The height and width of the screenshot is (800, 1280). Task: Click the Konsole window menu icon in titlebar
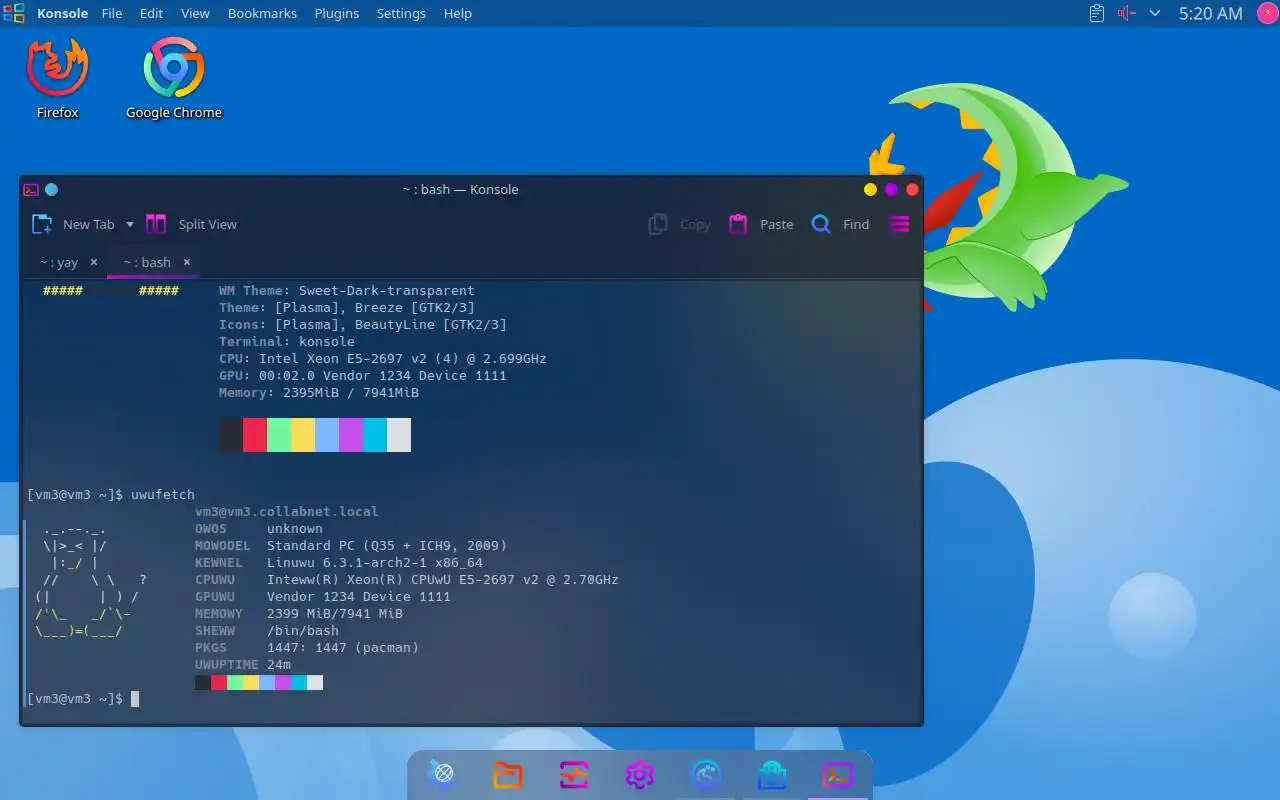tap(31, 189)
